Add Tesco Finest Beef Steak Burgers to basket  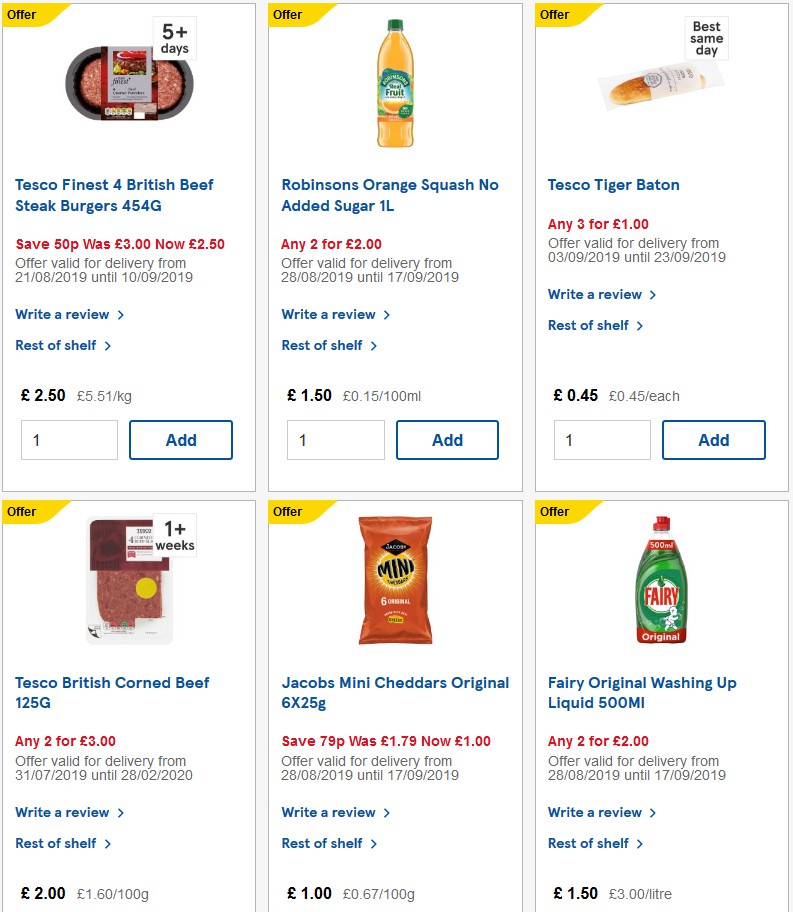180,440
